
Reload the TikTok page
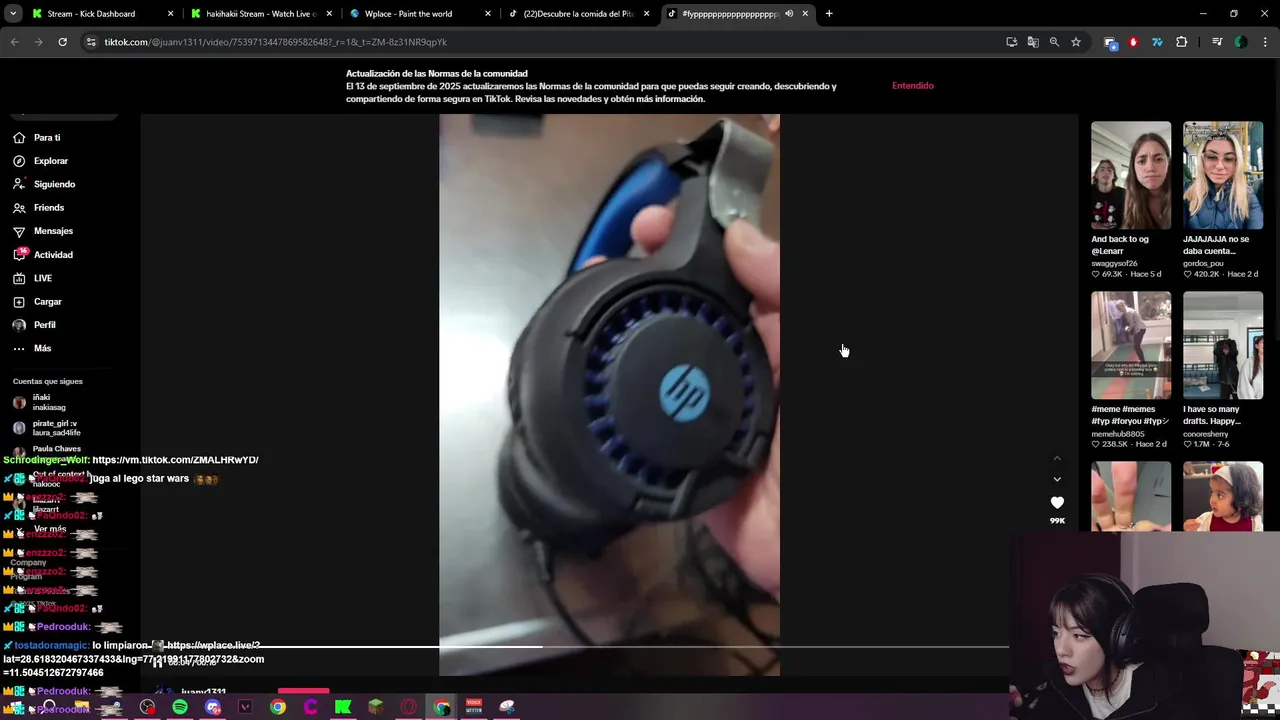coord(62,42)
